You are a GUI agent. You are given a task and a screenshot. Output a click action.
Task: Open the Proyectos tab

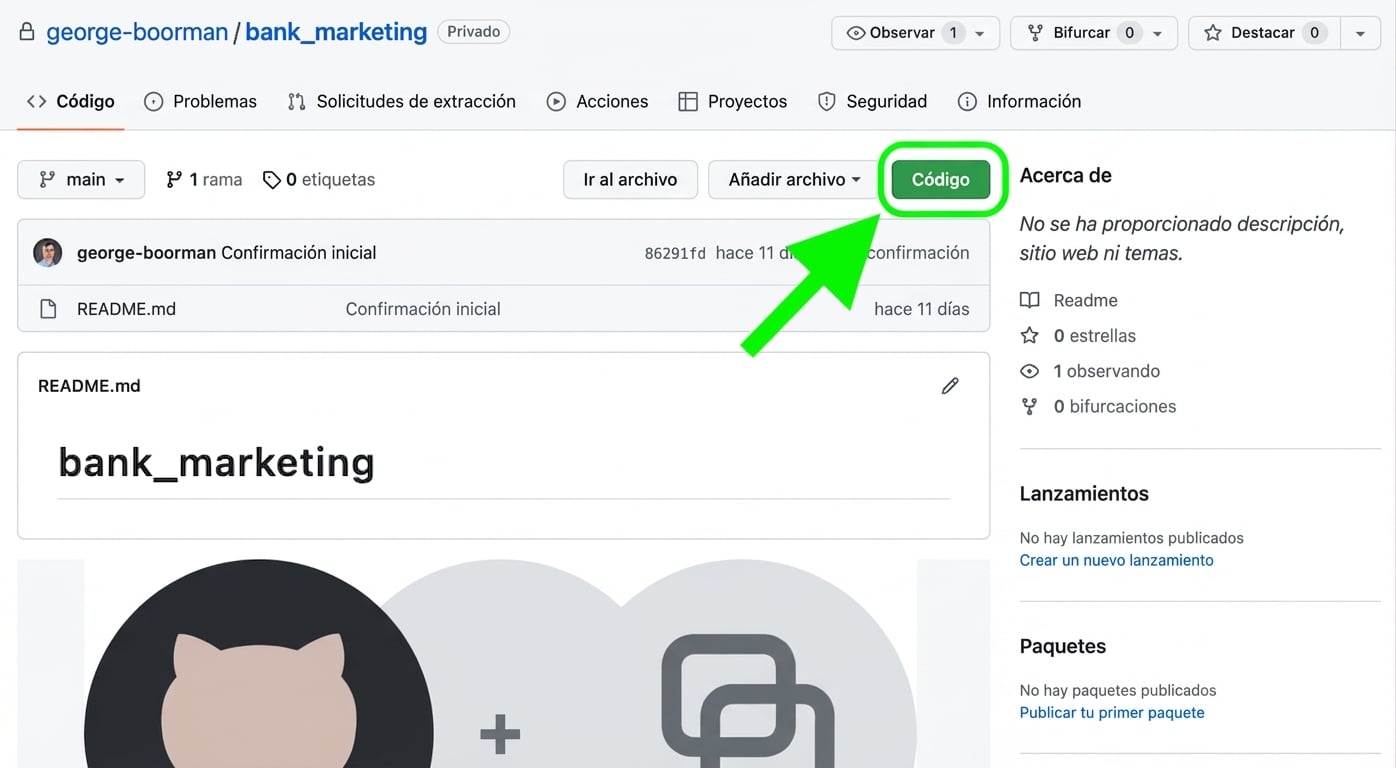pyautogui.click(x=733, y=101)
